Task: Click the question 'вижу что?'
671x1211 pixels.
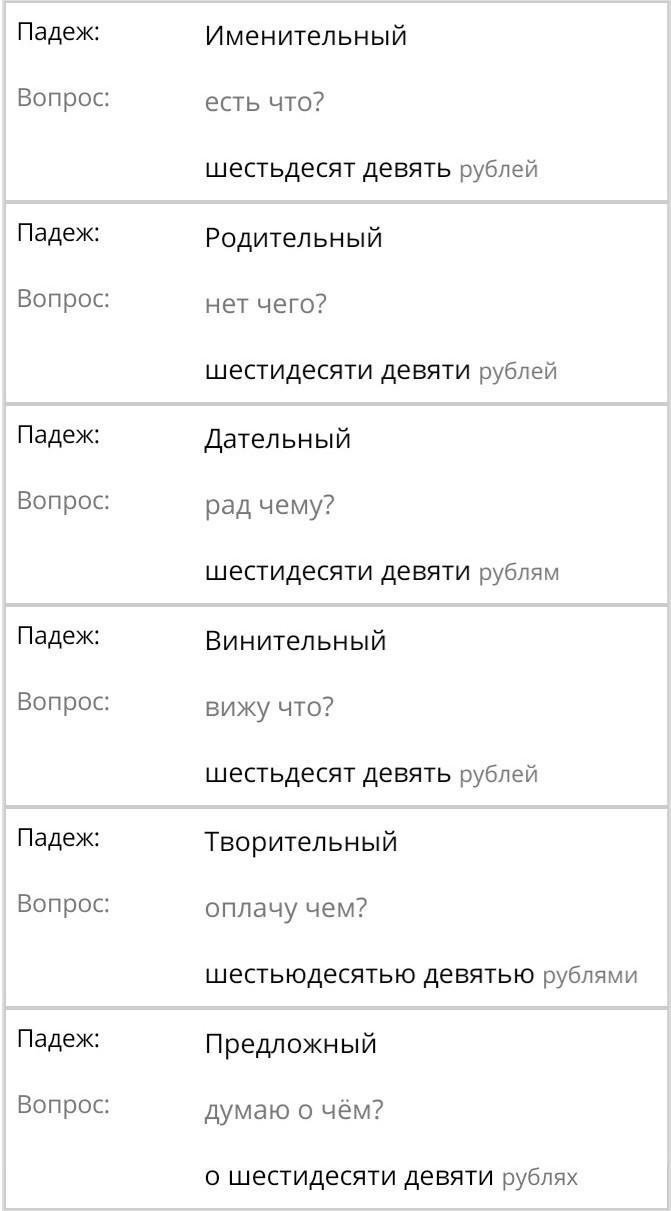Action: pos(269,708)
